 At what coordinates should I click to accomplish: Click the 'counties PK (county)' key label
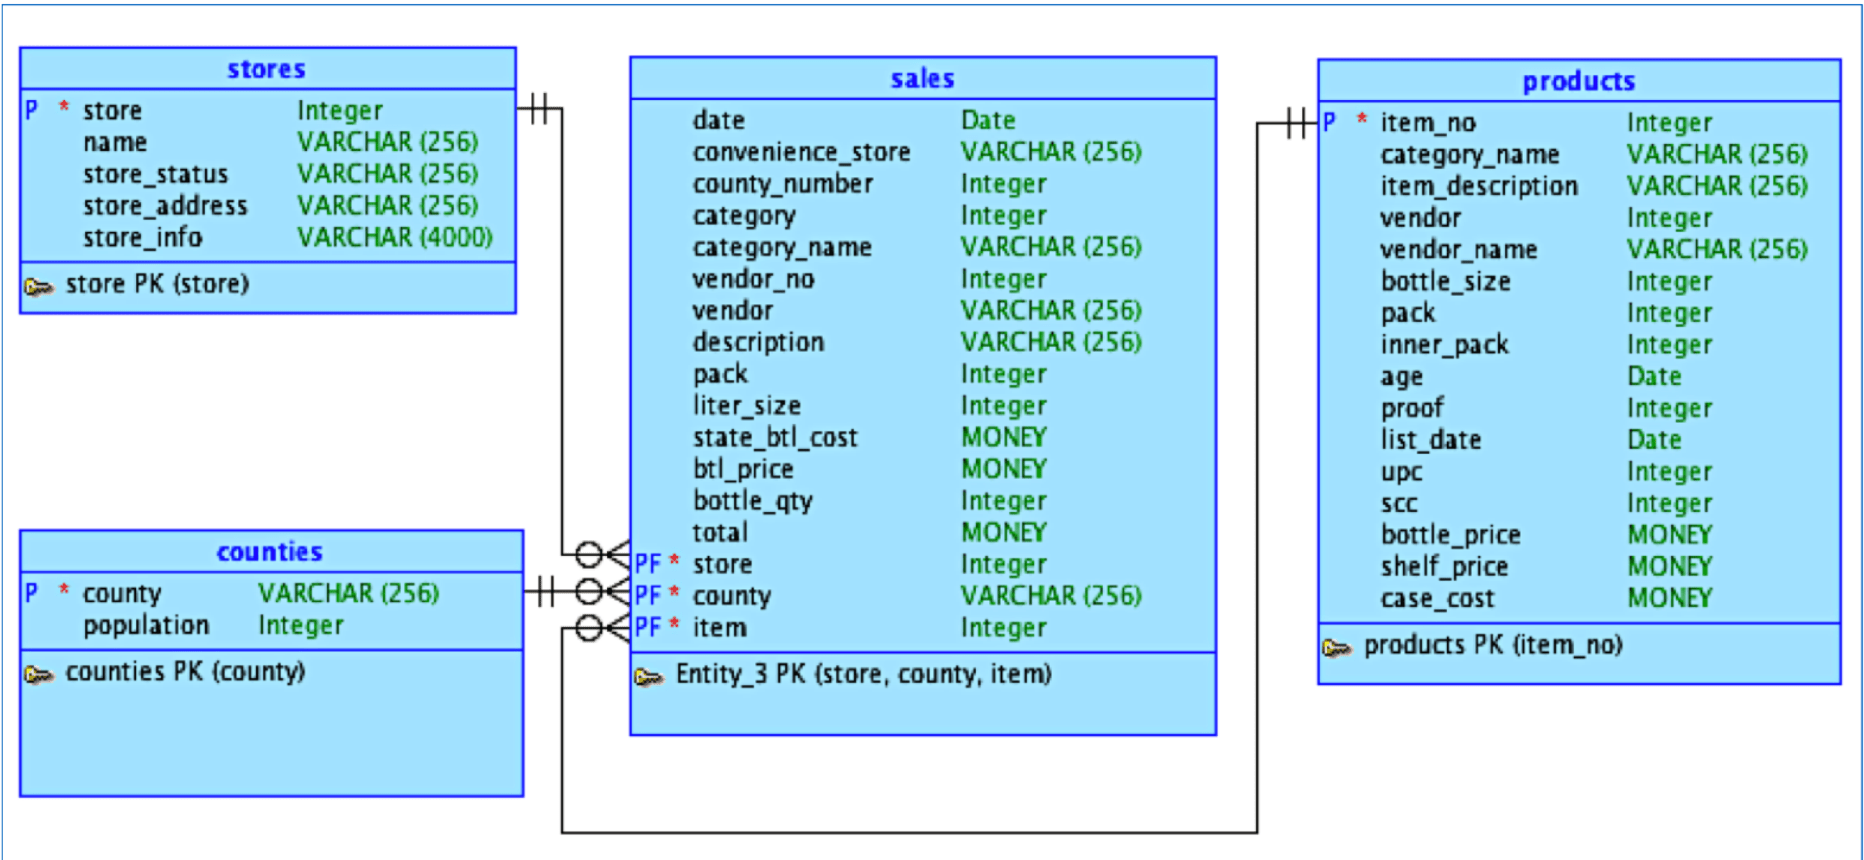click(x=185, y=672)
